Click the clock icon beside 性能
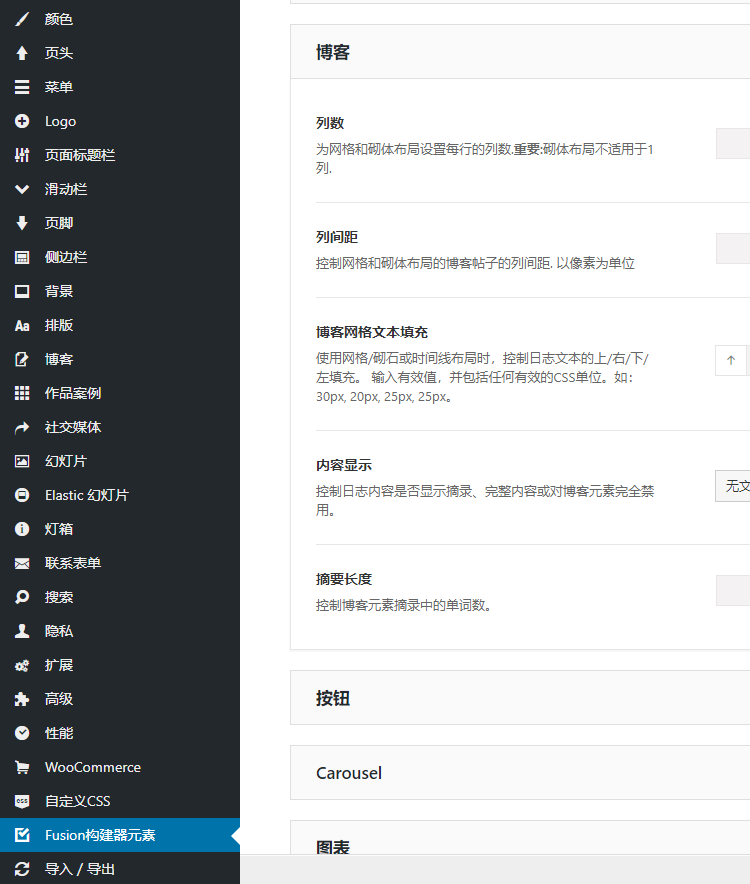This screenshot has height=884, width=750. tap(22, 733)
